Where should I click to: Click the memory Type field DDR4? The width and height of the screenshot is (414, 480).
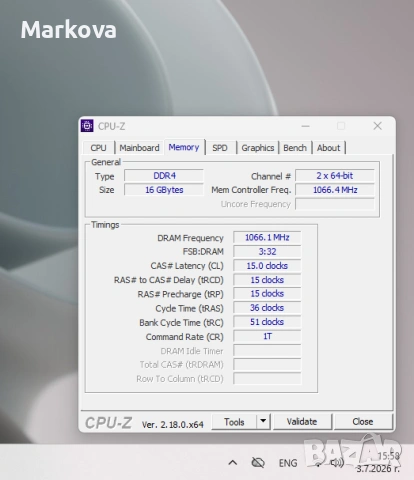[x=164, y=176]
